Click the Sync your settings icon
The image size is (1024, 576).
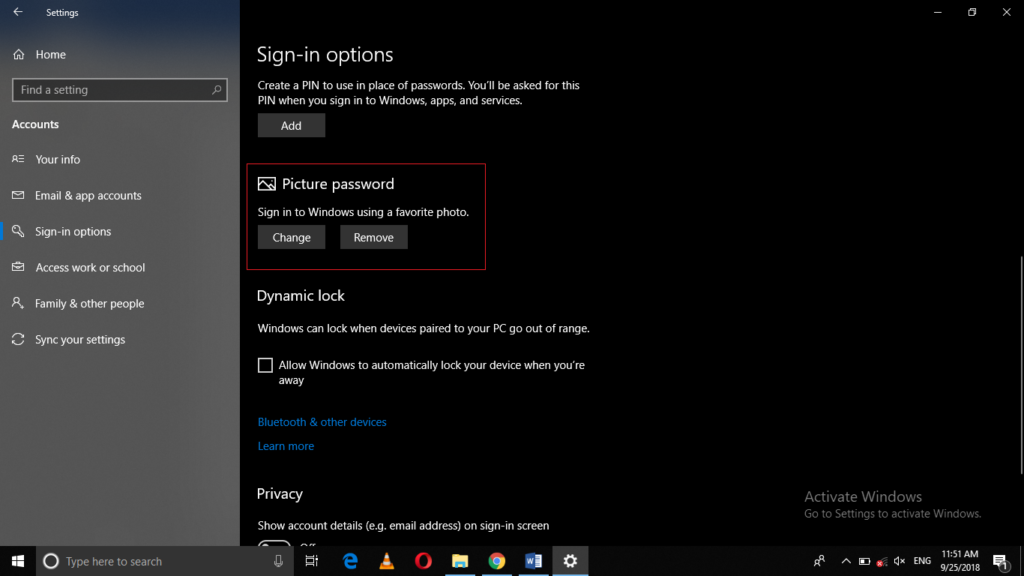18,339
